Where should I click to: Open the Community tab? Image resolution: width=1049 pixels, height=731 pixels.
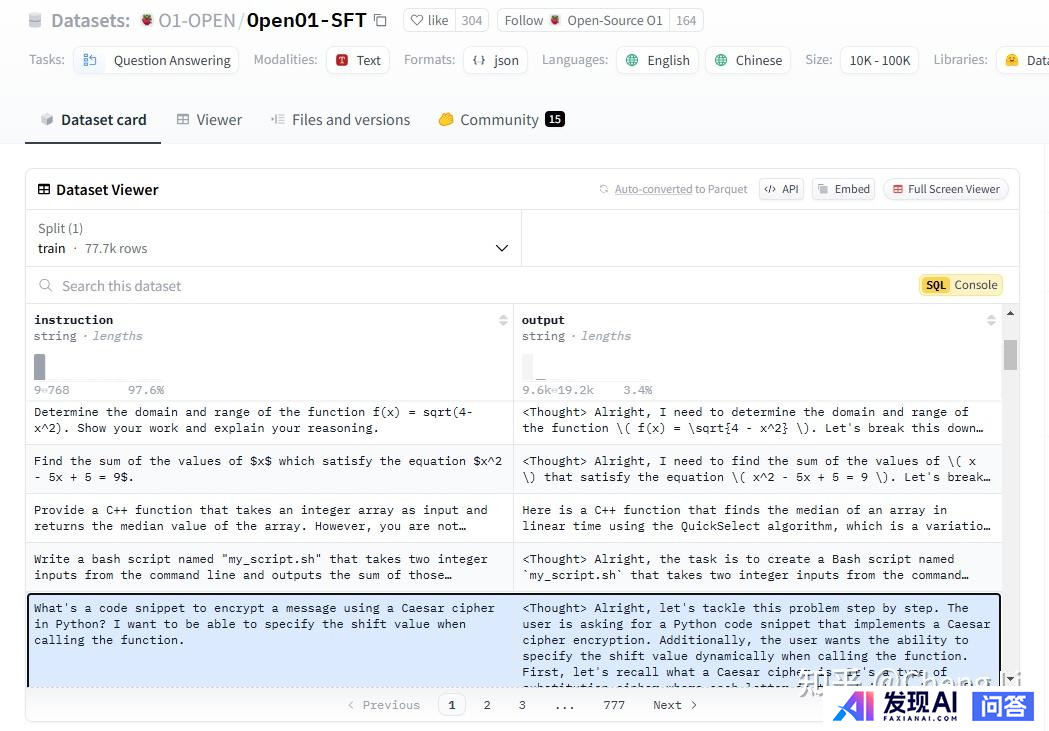click(500, 119)
